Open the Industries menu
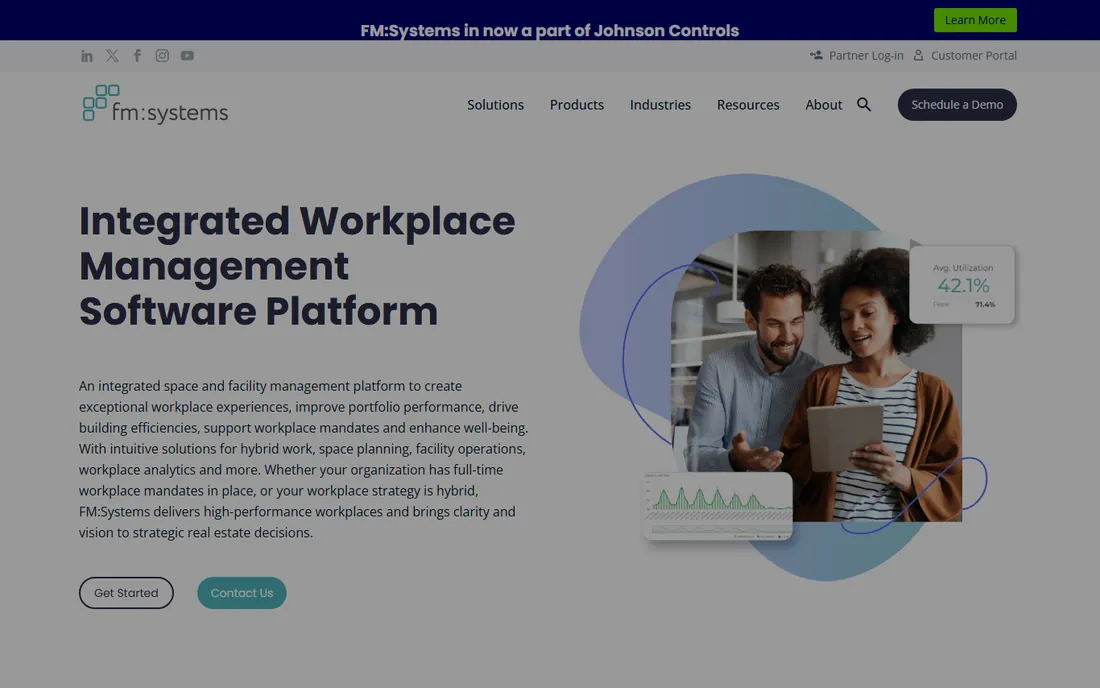 click(660, 104)
